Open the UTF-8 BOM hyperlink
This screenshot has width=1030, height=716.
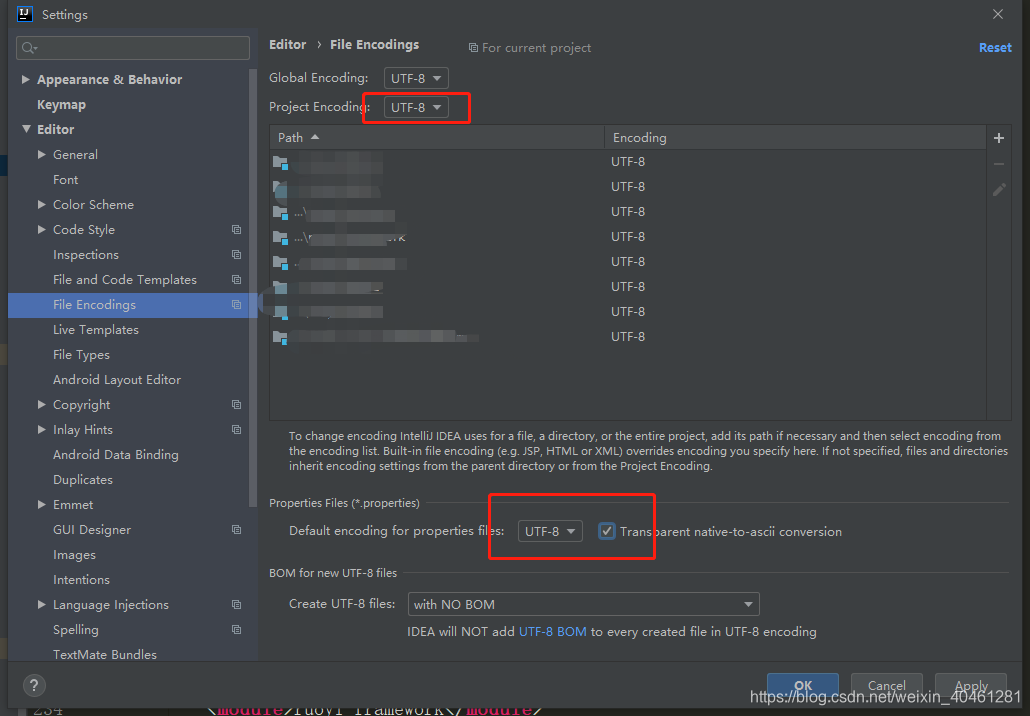coord(552,631)
